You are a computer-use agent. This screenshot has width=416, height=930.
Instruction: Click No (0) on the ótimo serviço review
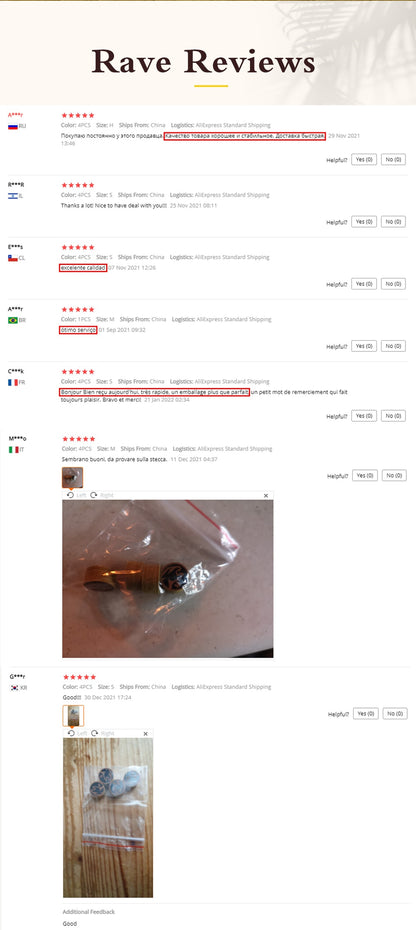pyautogui.click(x=393, y=346)
